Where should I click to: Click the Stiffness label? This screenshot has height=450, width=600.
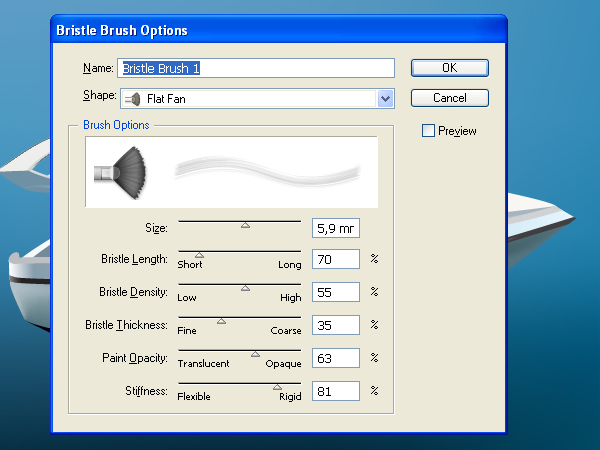(147, 391)
